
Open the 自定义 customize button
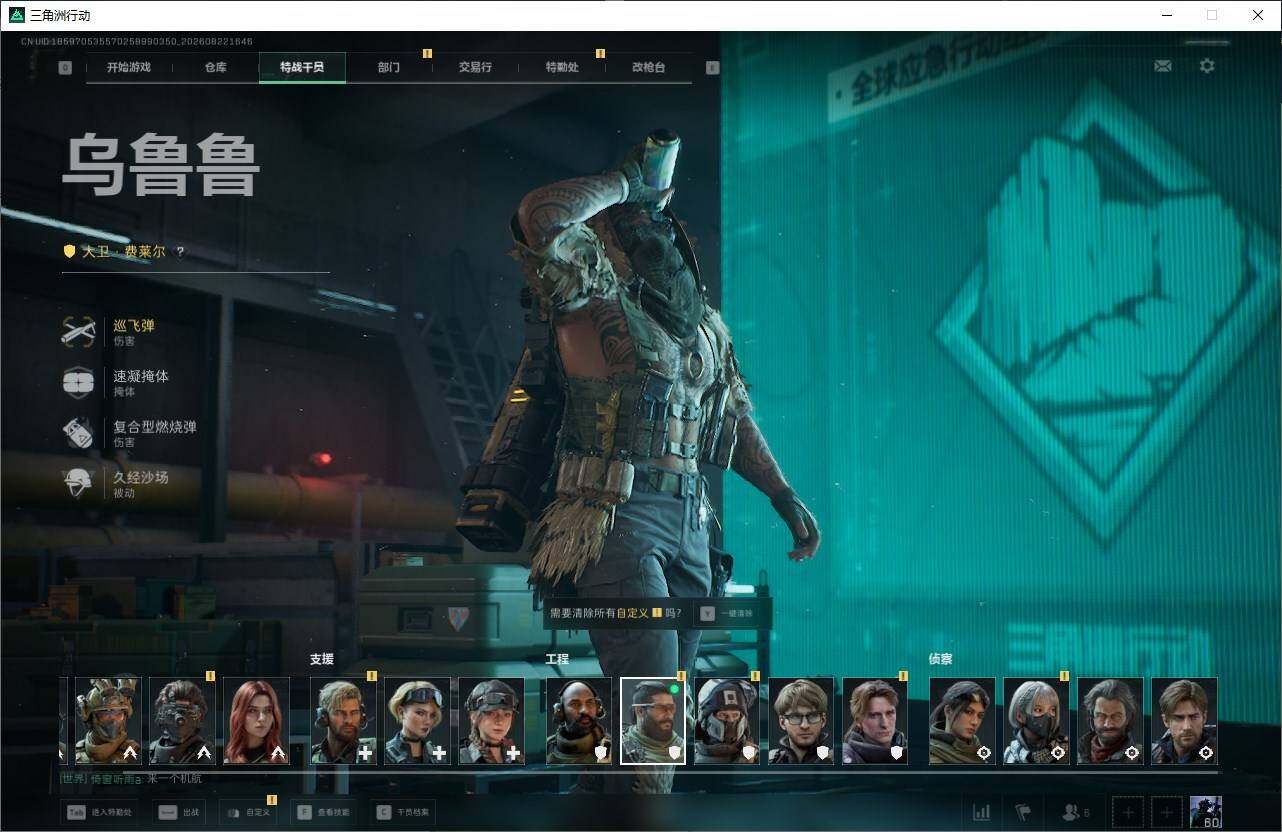coord(248,813)
